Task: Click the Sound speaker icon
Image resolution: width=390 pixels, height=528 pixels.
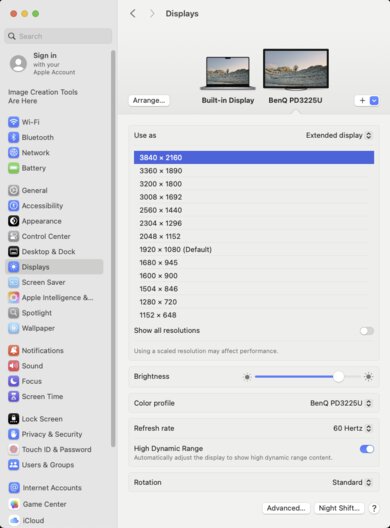Action: (13, 366)
